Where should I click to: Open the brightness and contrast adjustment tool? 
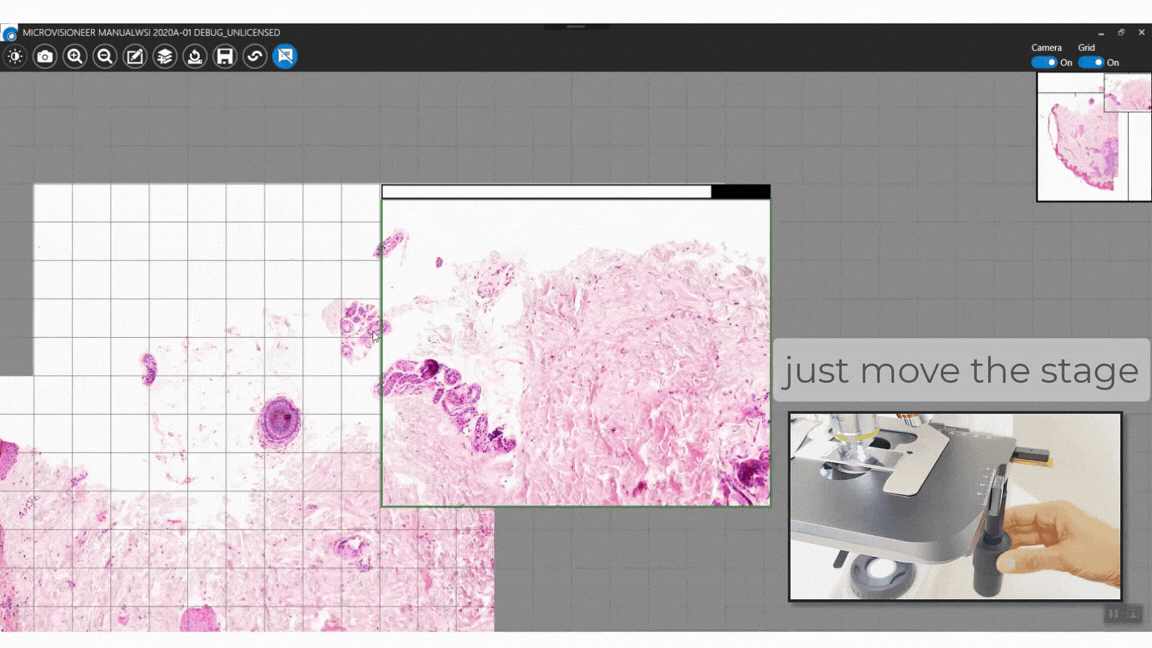click(15, 57)
